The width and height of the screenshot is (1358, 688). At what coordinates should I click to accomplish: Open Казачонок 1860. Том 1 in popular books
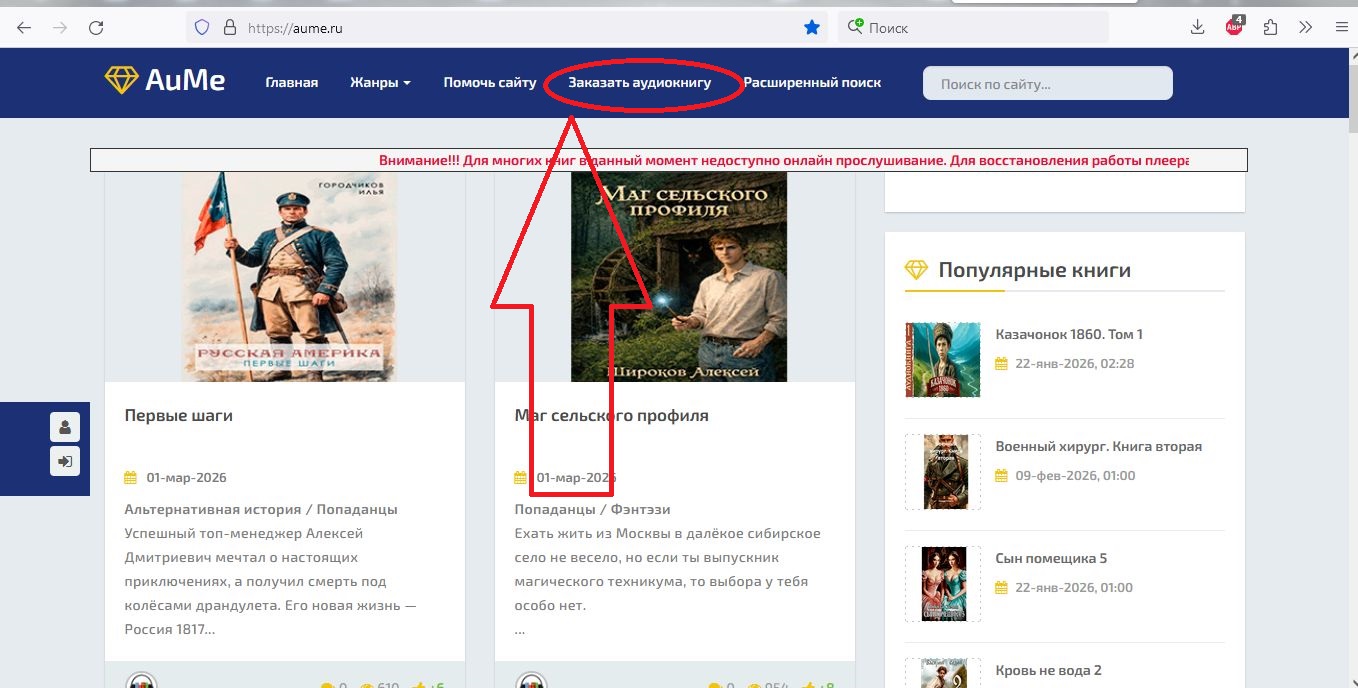[x=1069, y=334]
